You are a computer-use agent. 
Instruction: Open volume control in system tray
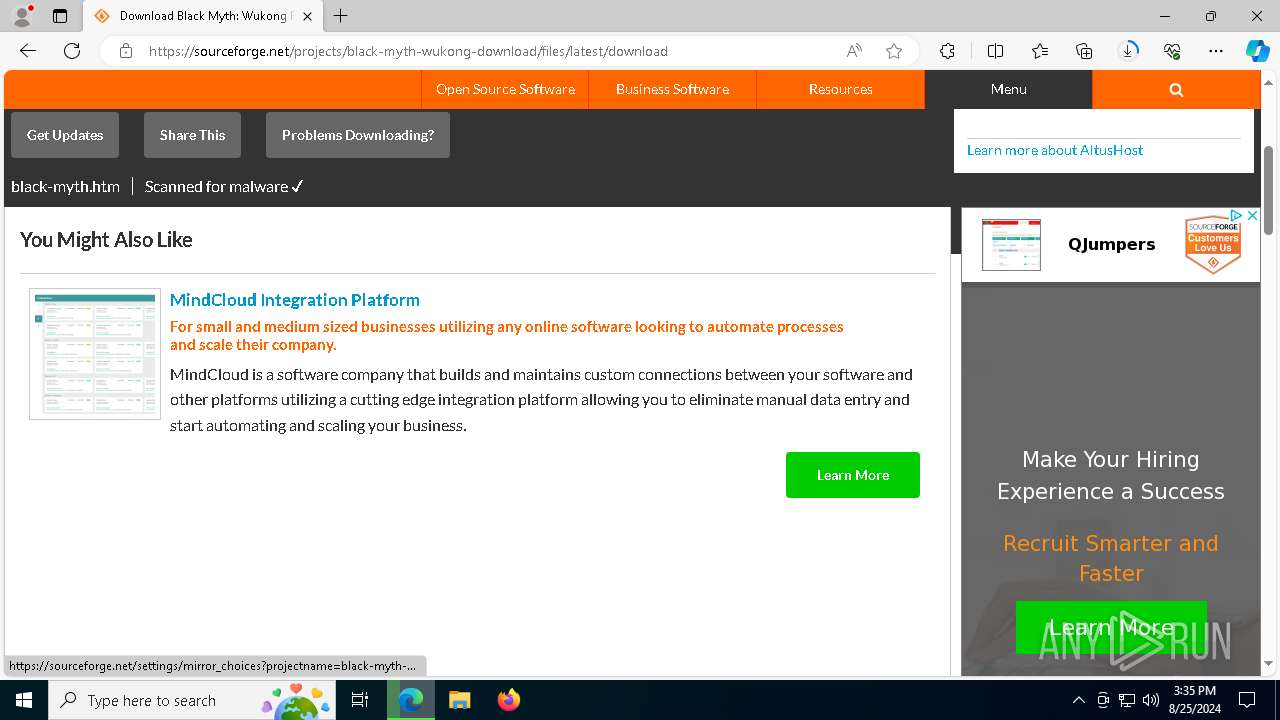tap(1151, 700)
